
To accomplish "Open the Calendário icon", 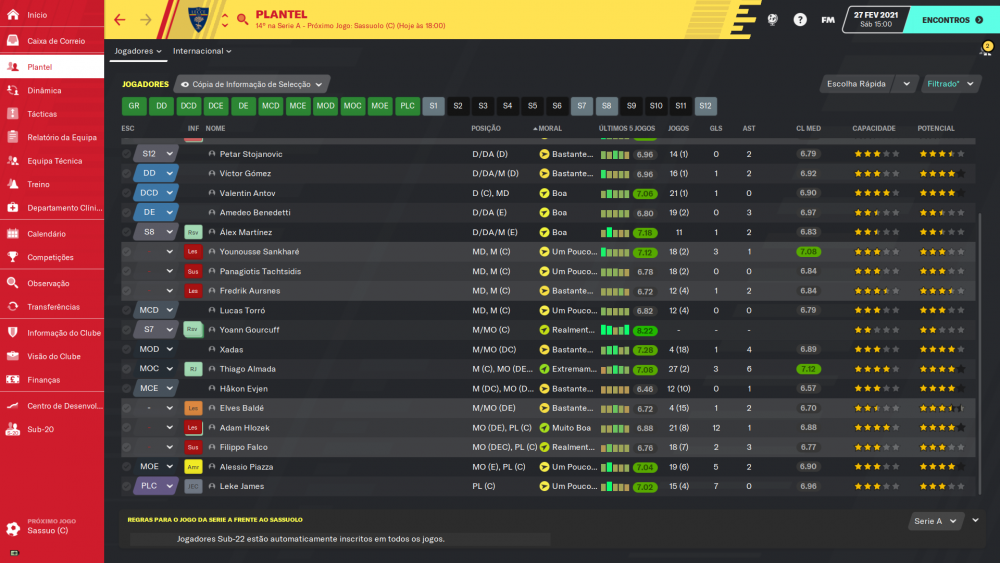I will pos(13,234).
